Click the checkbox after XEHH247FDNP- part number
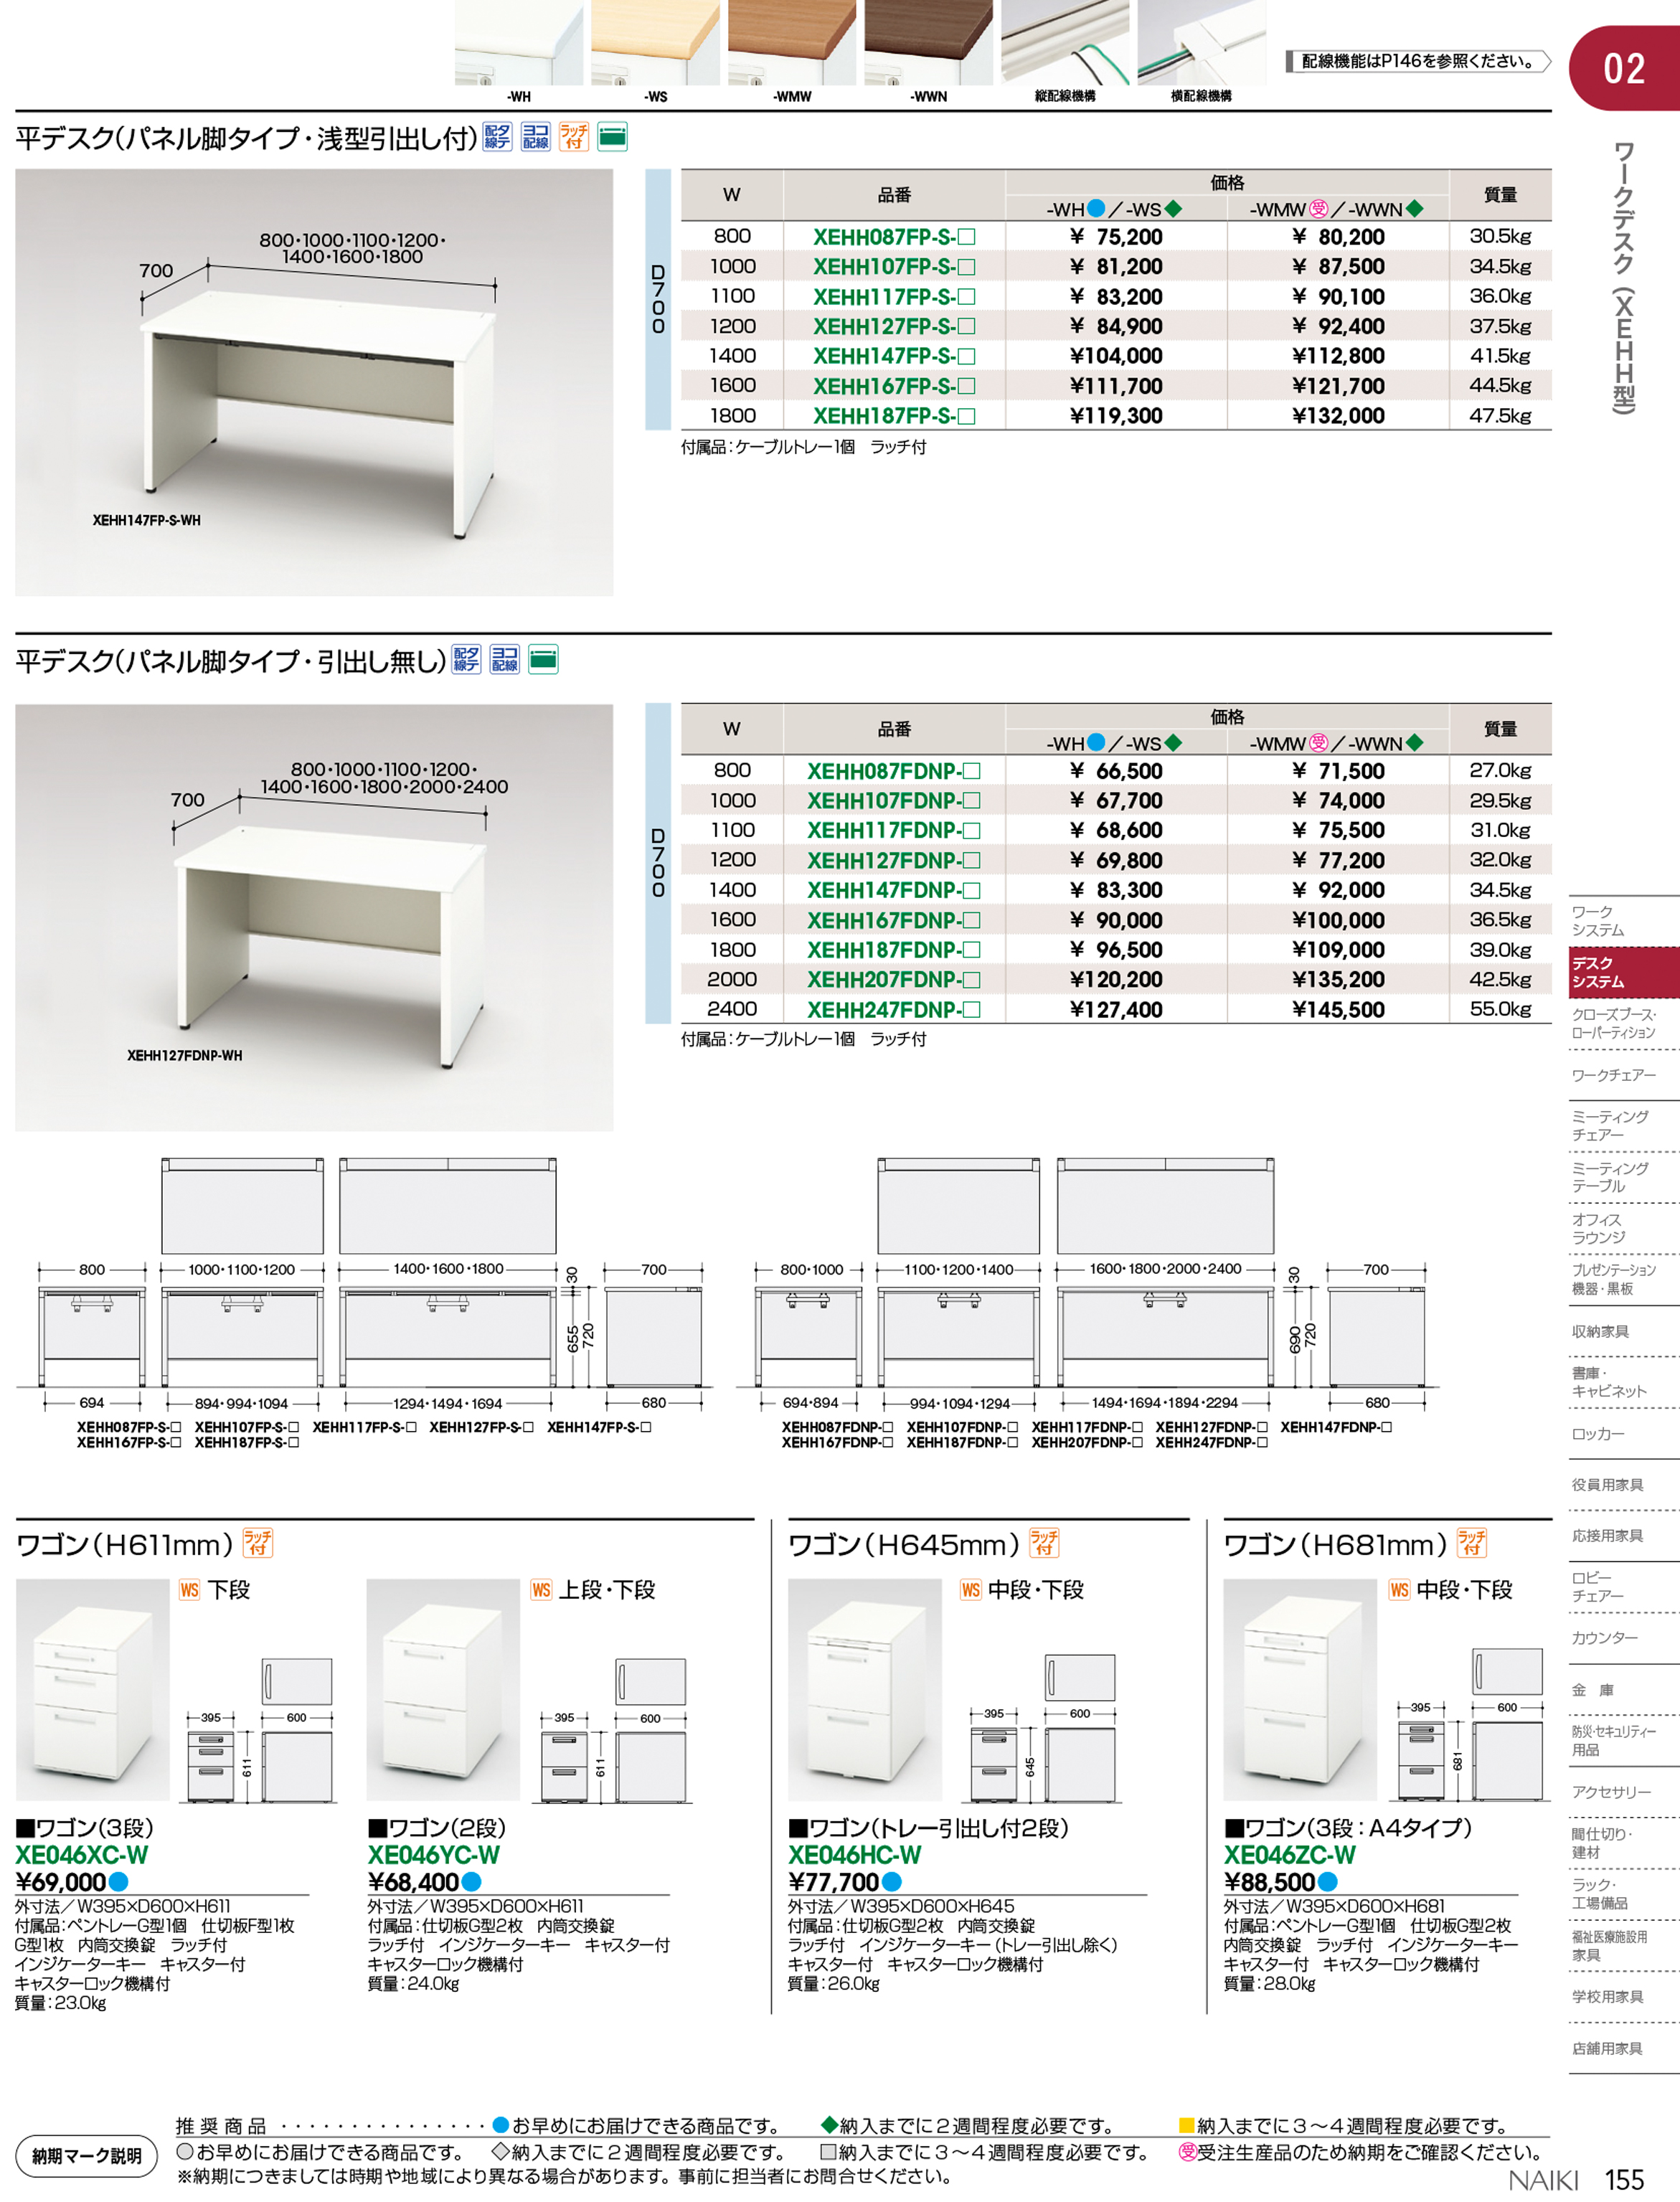Screen dimensions: 1680x2202 [971, 1010]
